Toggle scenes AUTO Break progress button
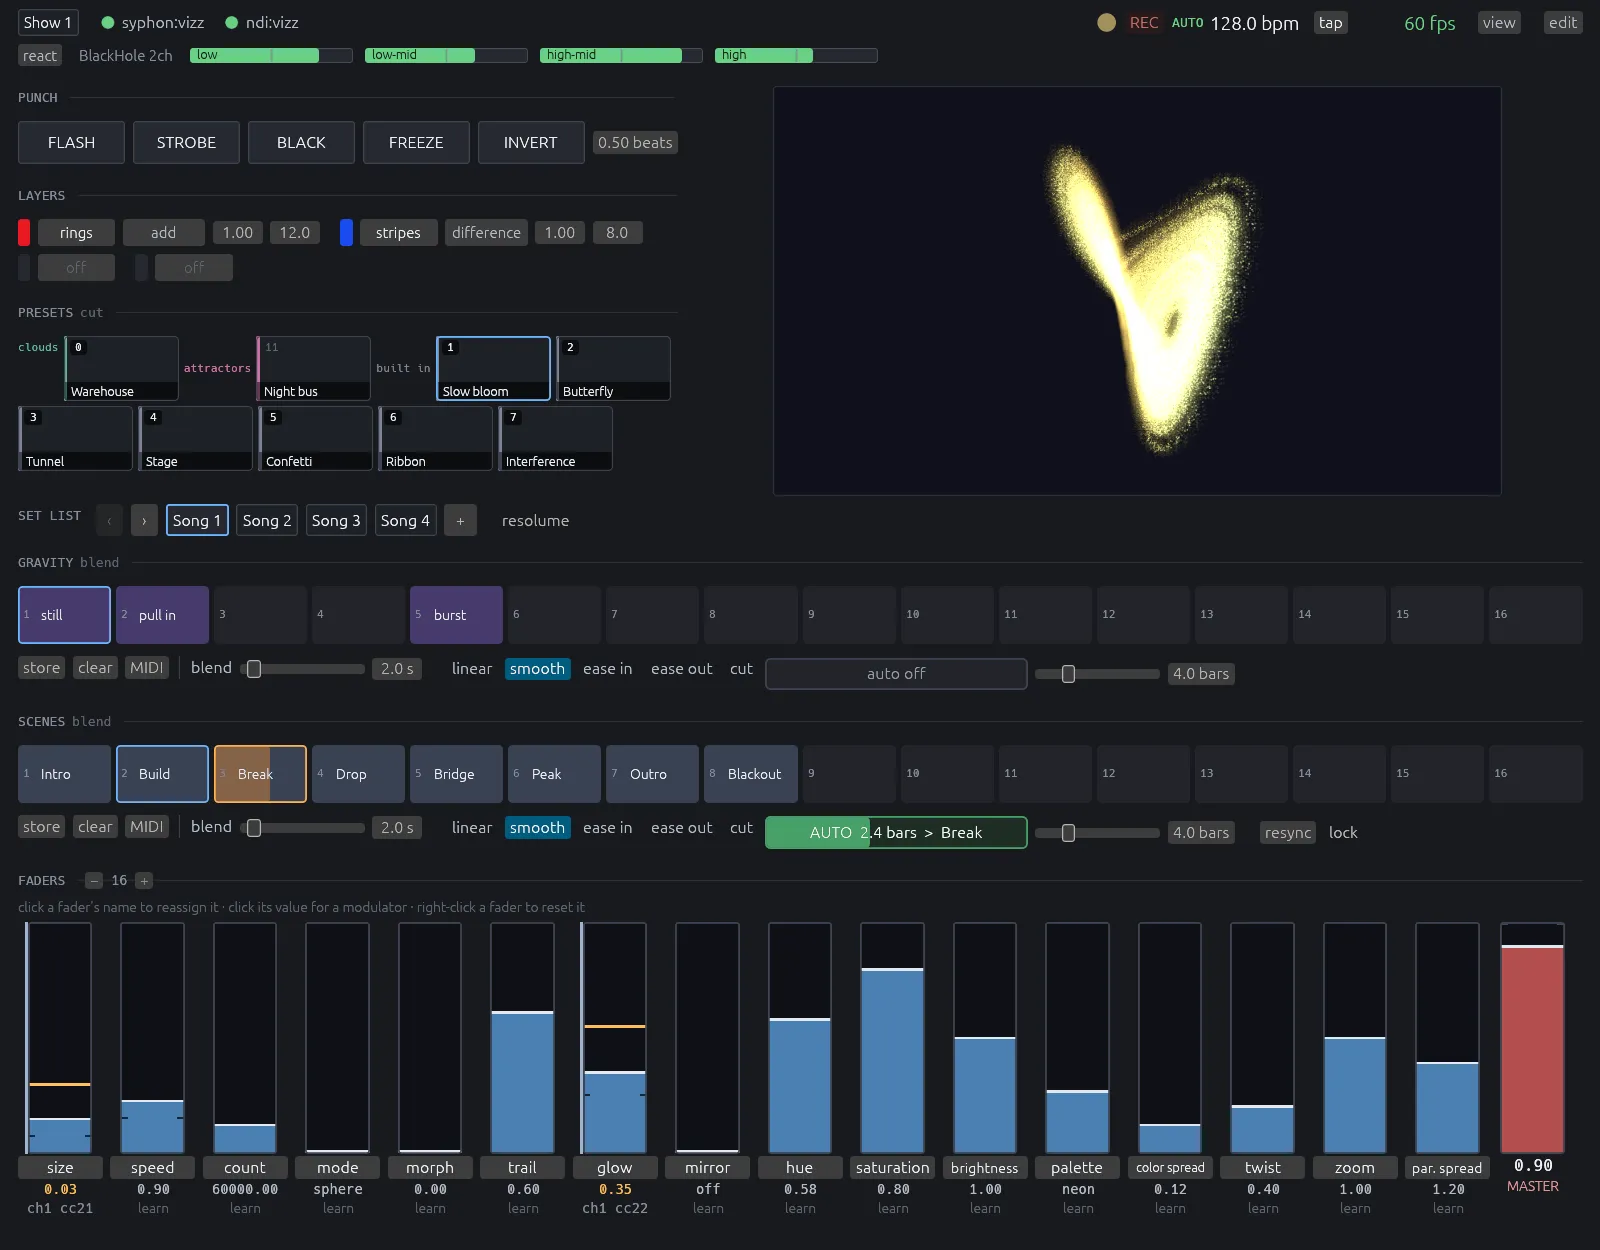This screenshot has height=1250, width=1600. (896, 832)
